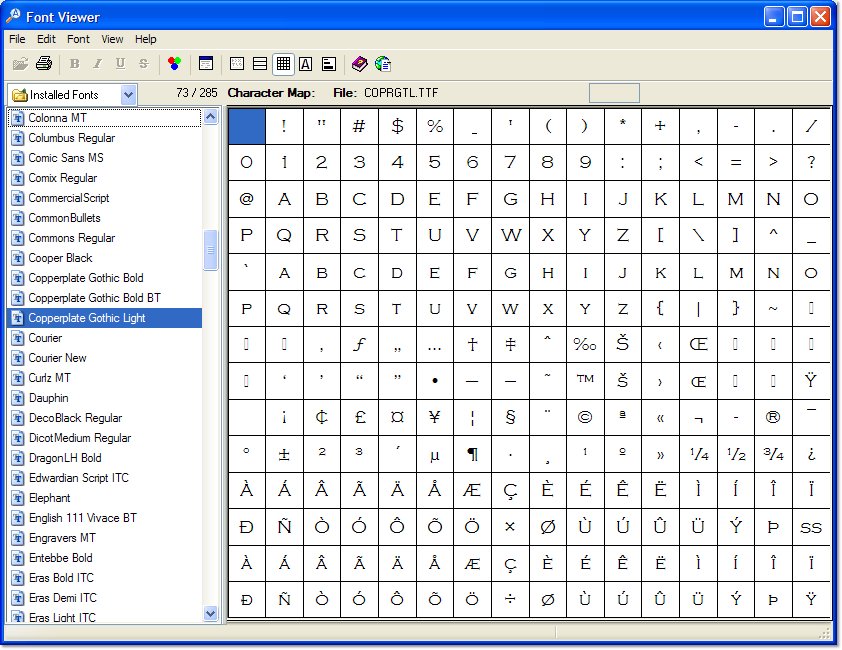Switch to single character 'A' view

click(306, 63)
